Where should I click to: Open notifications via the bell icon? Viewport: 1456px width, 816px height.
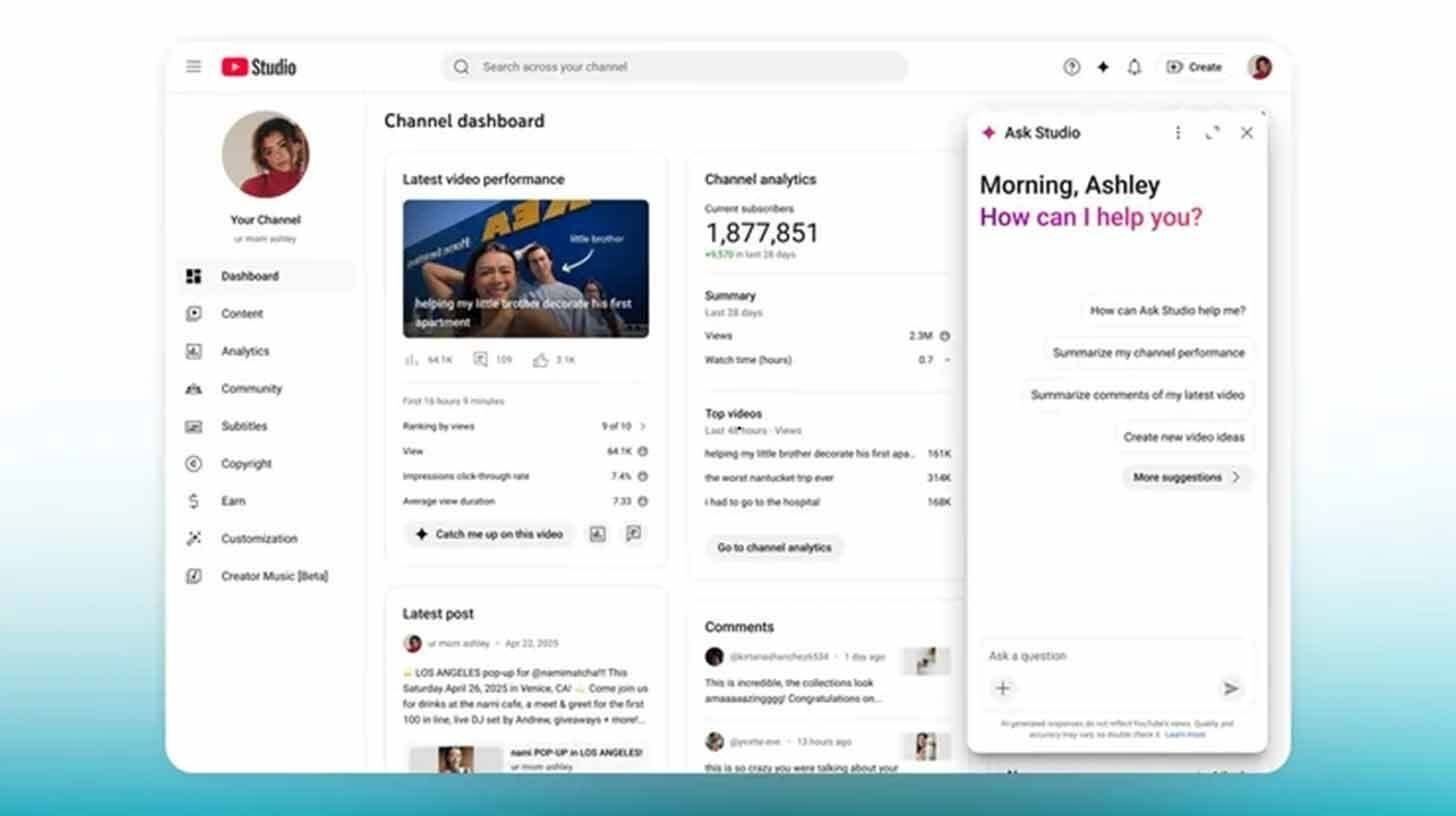point(1133,67)
